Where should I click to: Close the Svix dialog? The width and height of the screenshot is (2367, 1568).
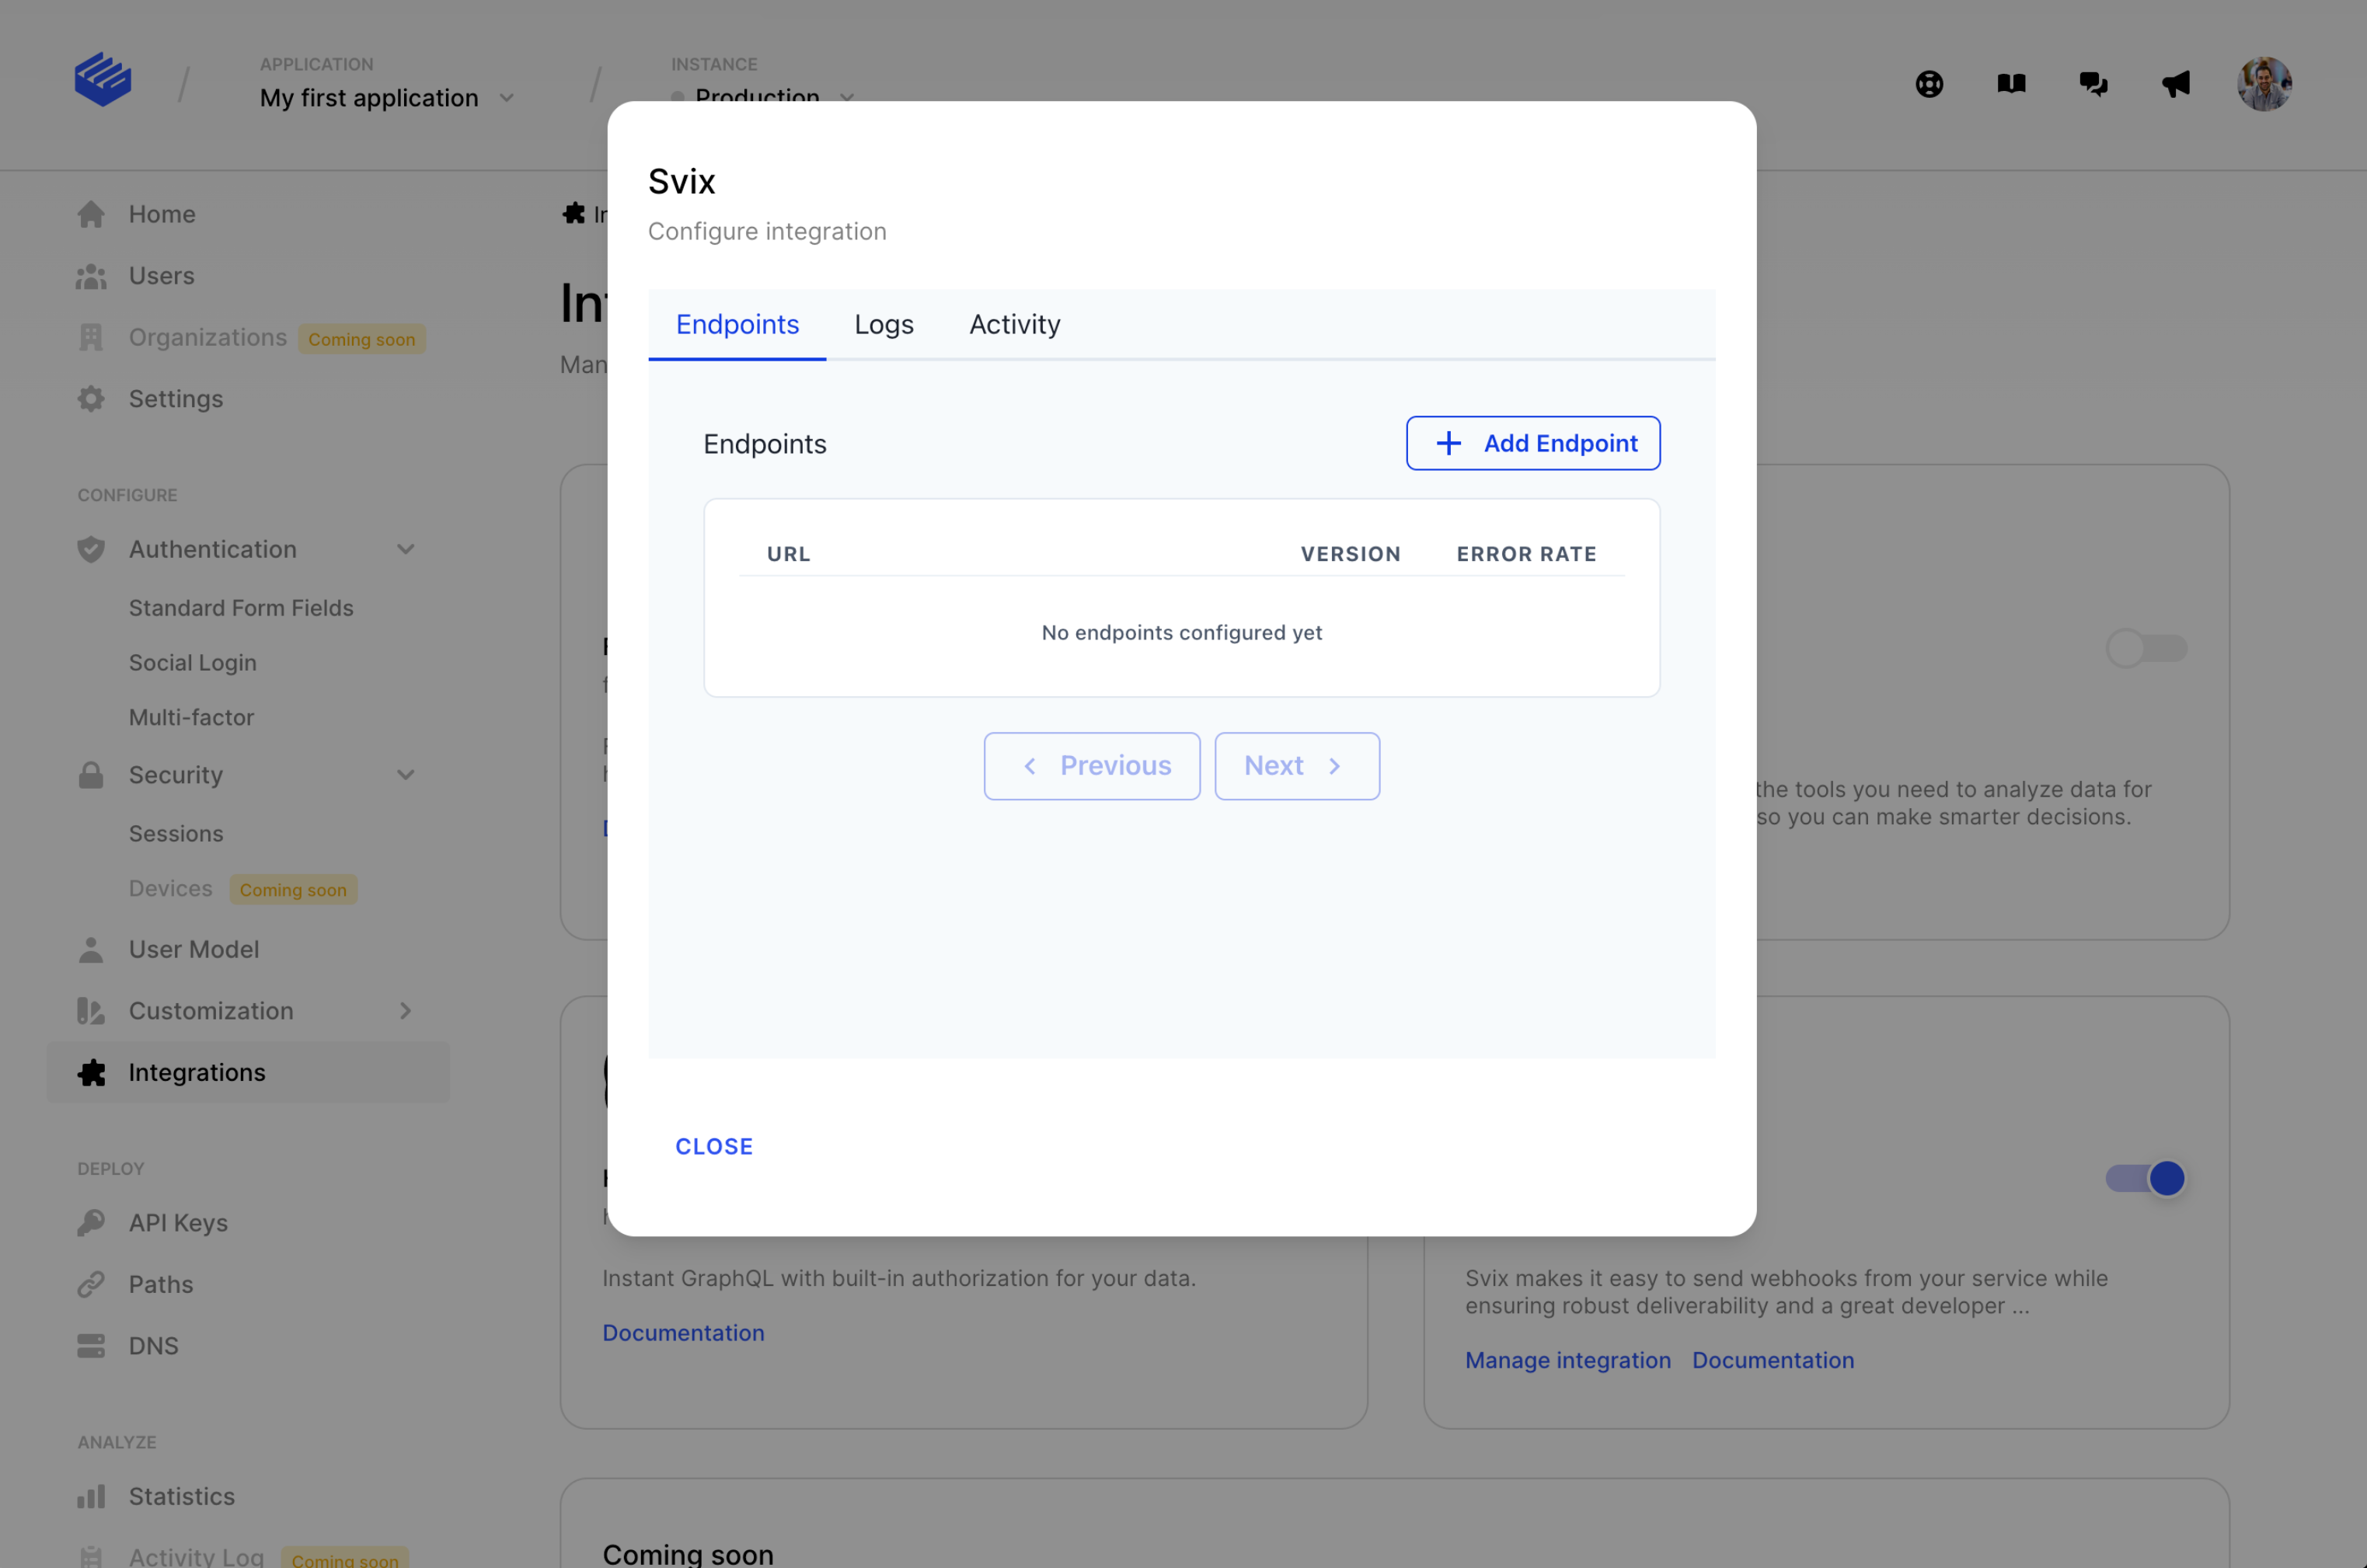[714, 1147]
